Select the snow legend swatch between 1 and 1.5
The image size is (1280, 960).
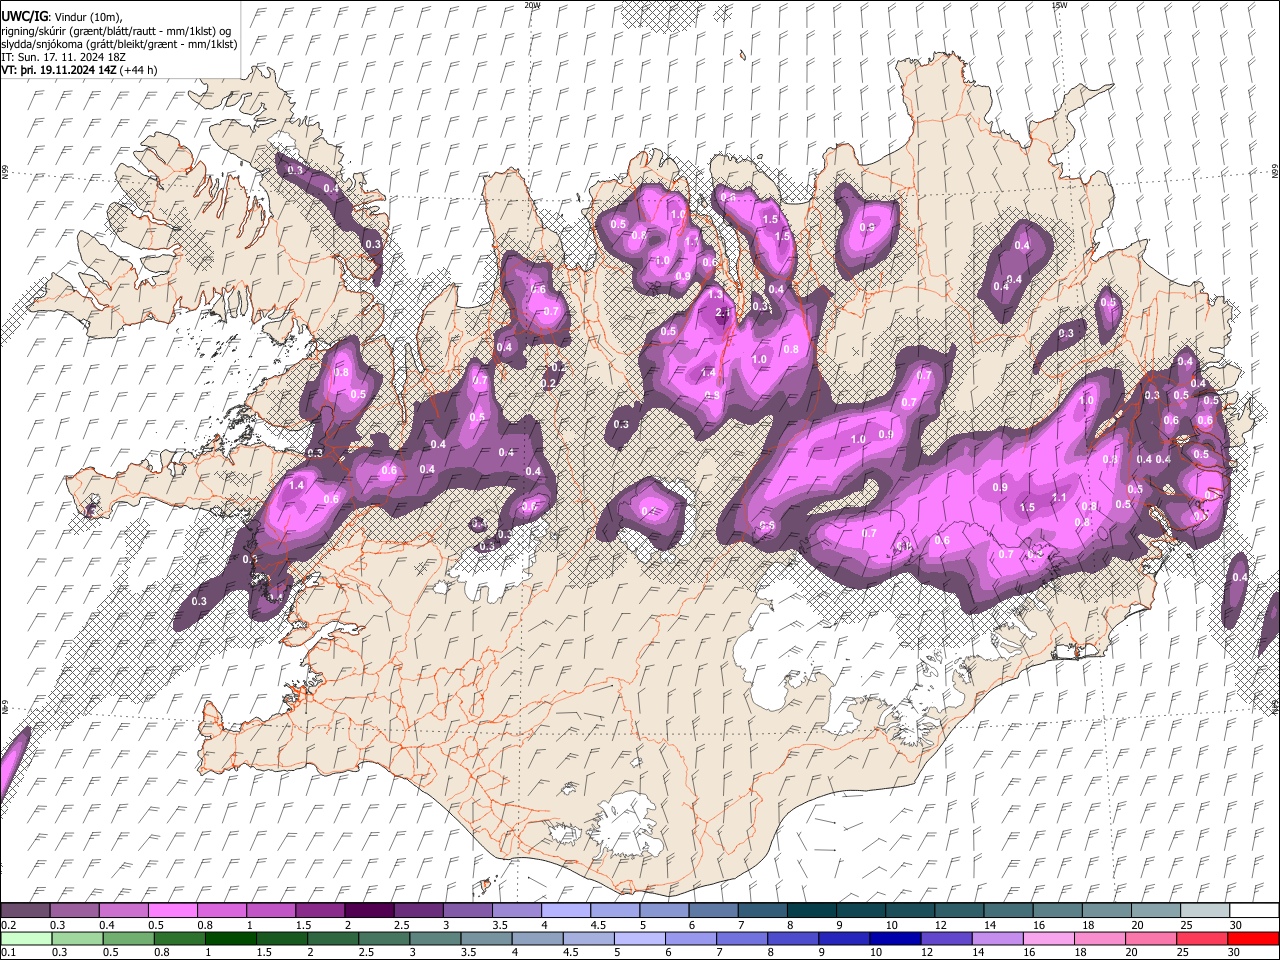pyautogui.click(x=271, y=911)
